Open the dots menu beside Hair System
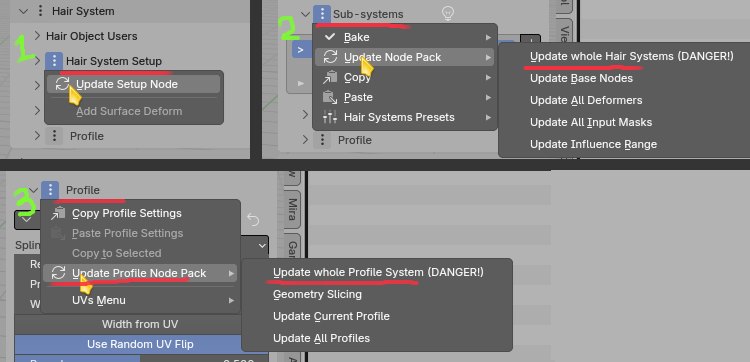The image size is (750, 362). coord(41,11)
